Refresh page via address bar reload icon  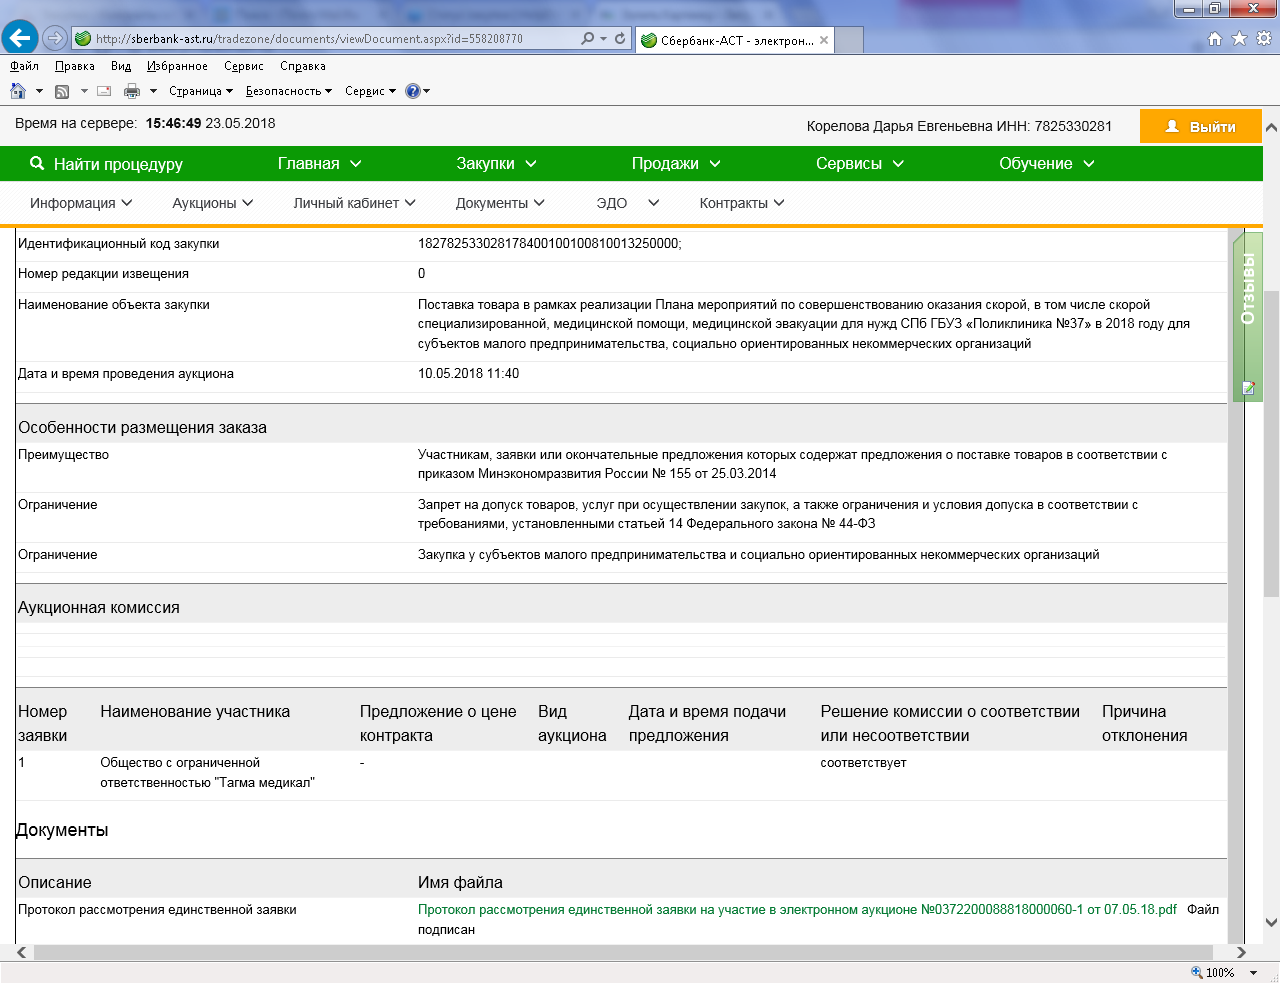tap(620, 38)
